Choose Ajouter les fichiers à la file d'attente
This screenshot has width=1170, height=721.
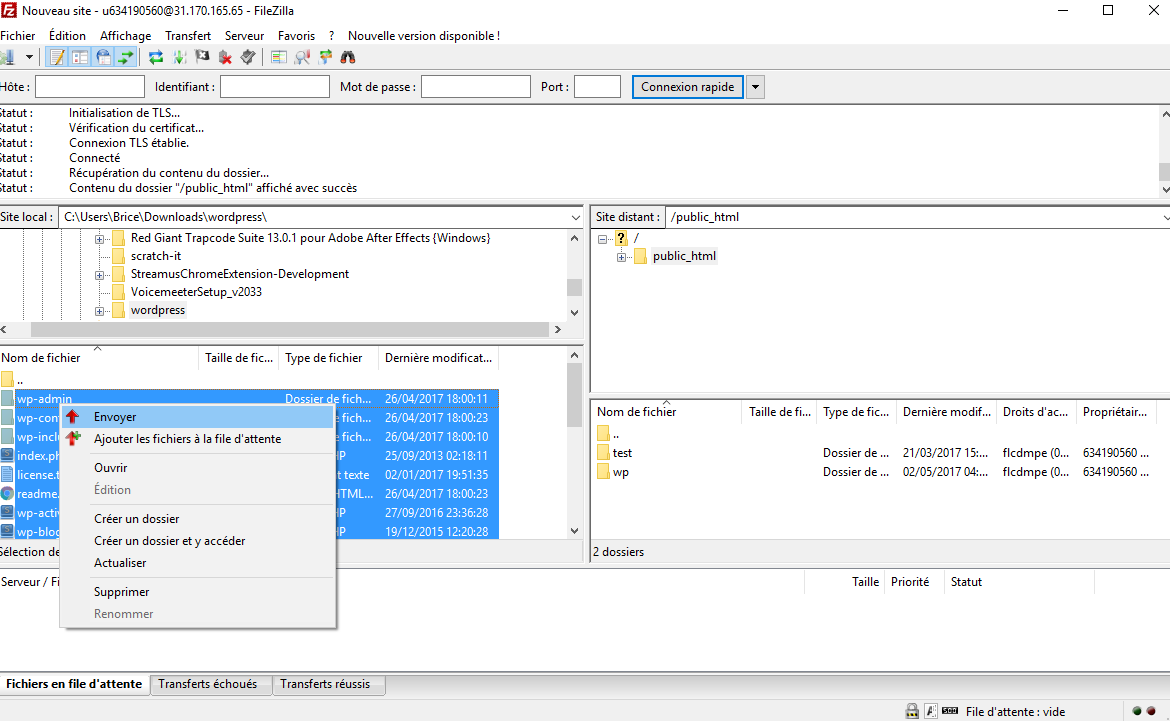tap(198, 439)
